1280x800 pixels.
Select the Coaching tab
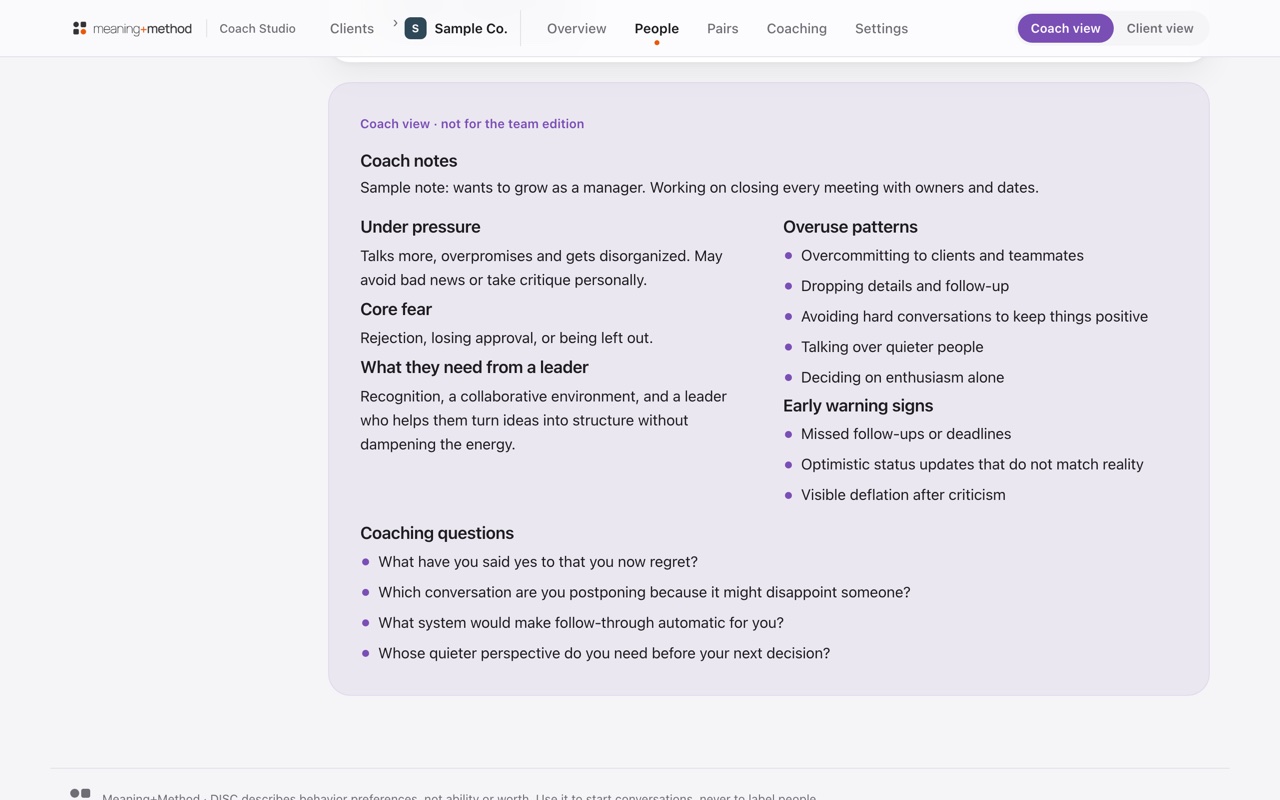coord(796,28)
